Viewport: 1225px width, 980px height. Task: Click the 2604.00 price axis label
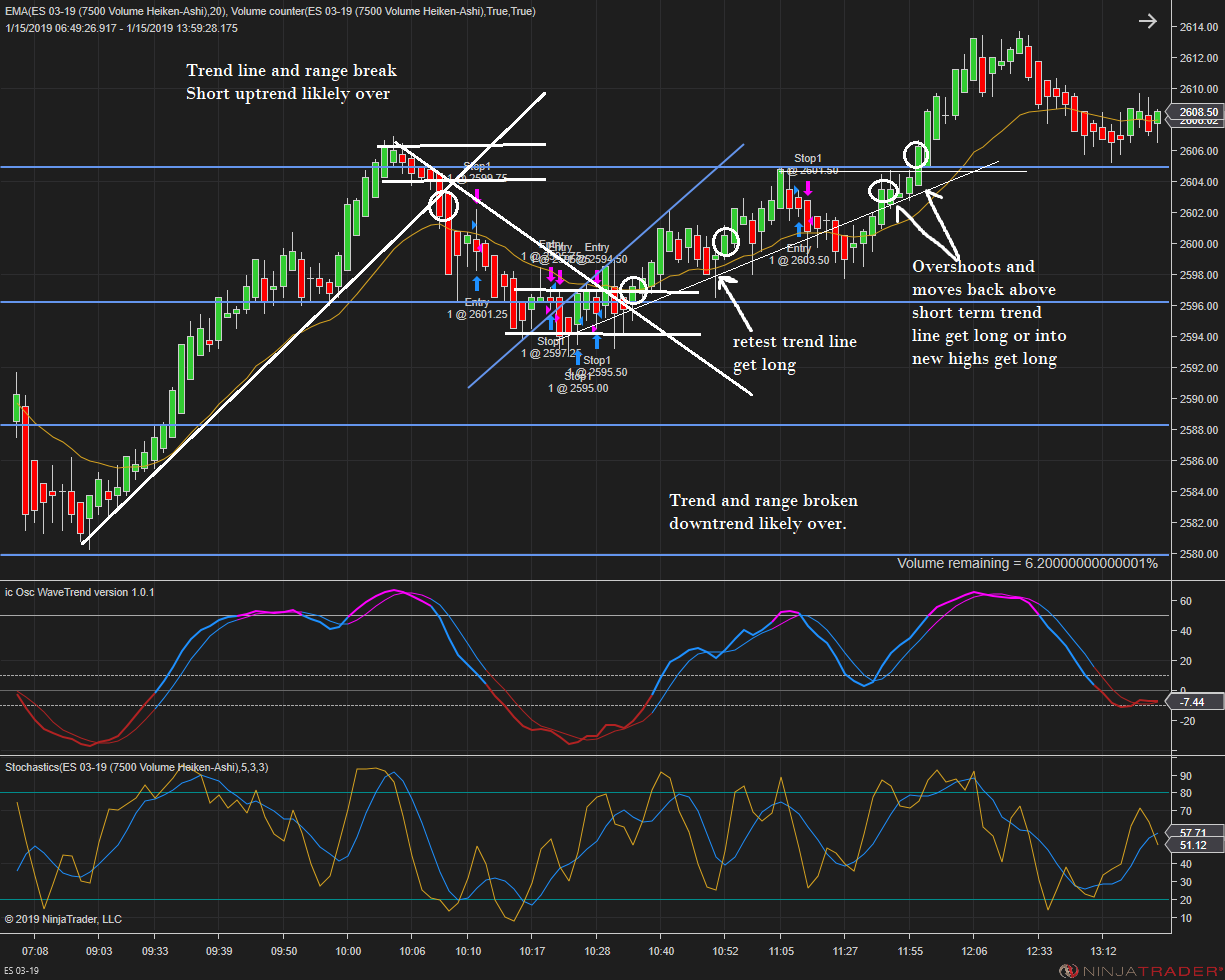click(1198, 182)
